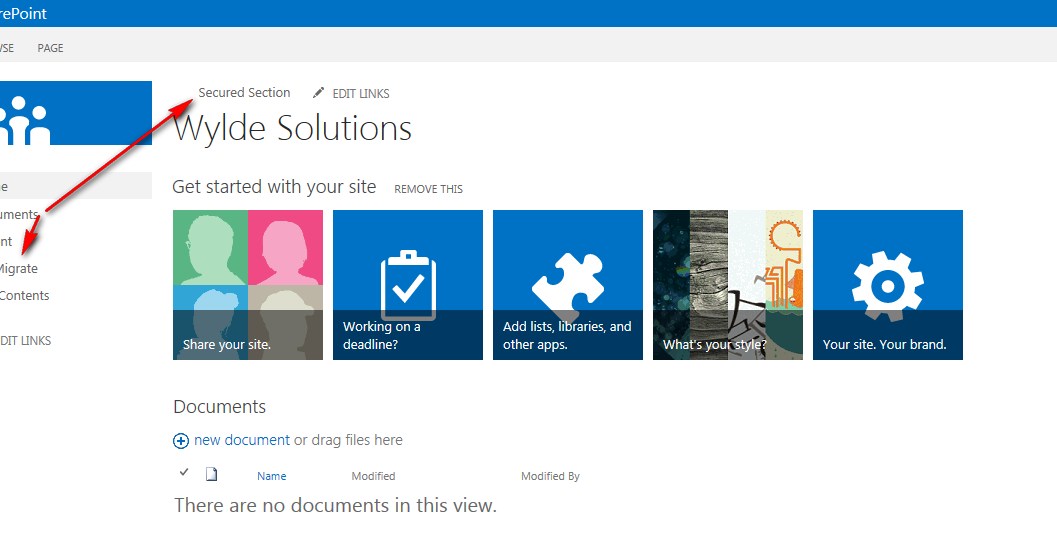Sort by the Modified By column header

(x=550, y=476)
